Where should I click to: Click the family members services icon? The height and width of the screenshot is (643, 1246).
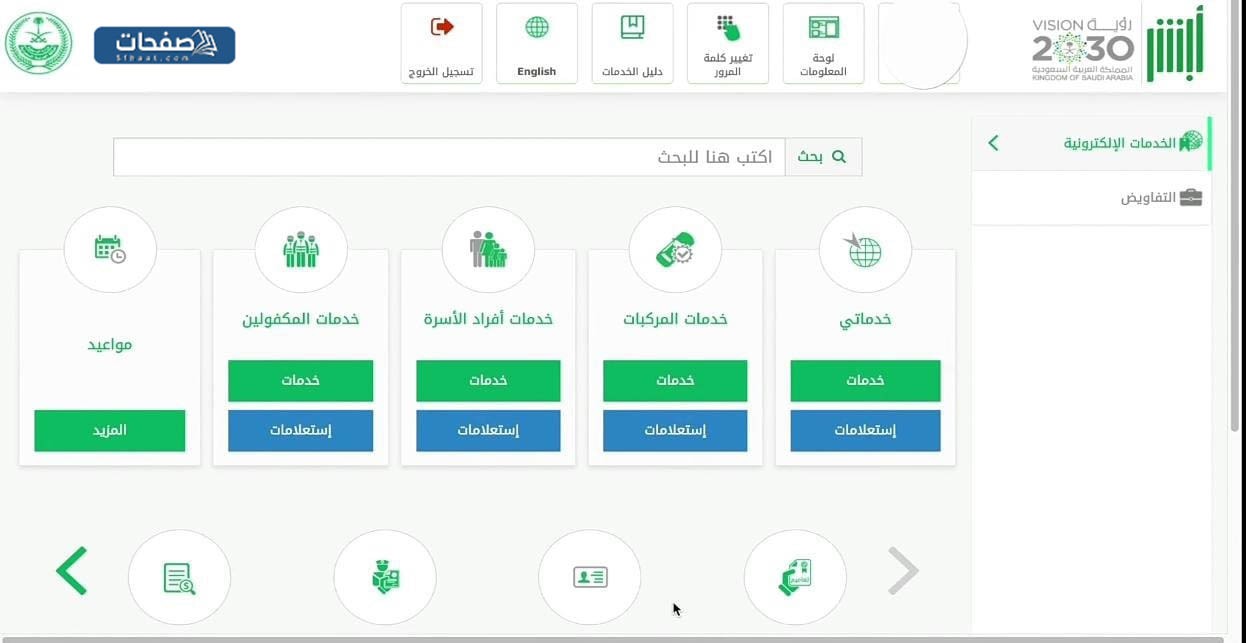[488, 250]
